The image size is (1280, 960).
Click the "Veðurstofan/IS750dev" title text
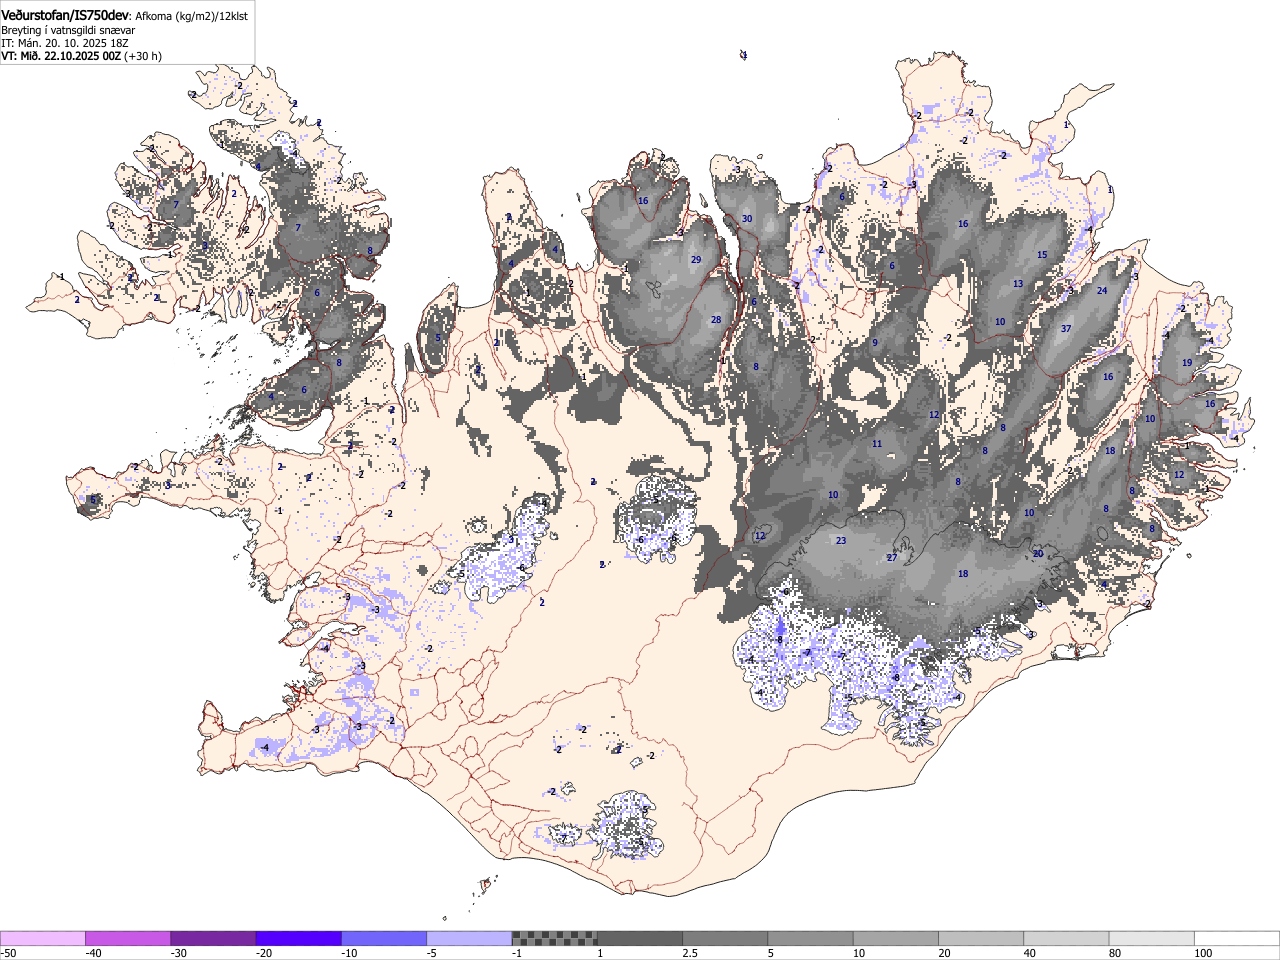pos(65,16)
